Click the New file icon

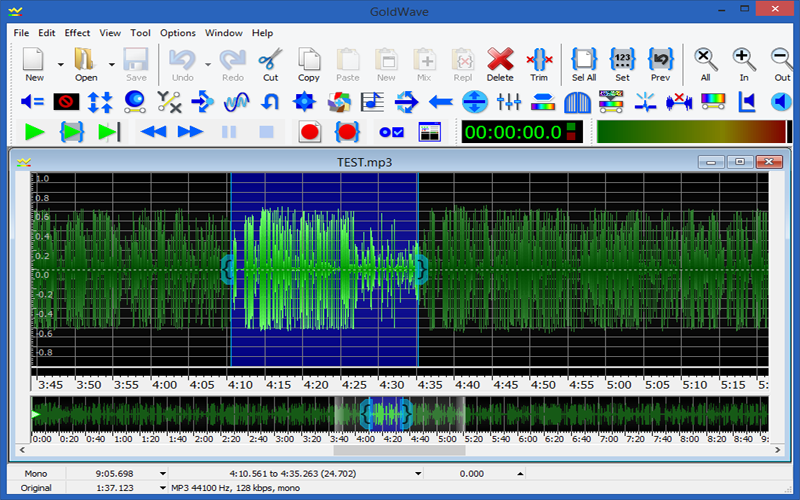click(x=34, y=64)
